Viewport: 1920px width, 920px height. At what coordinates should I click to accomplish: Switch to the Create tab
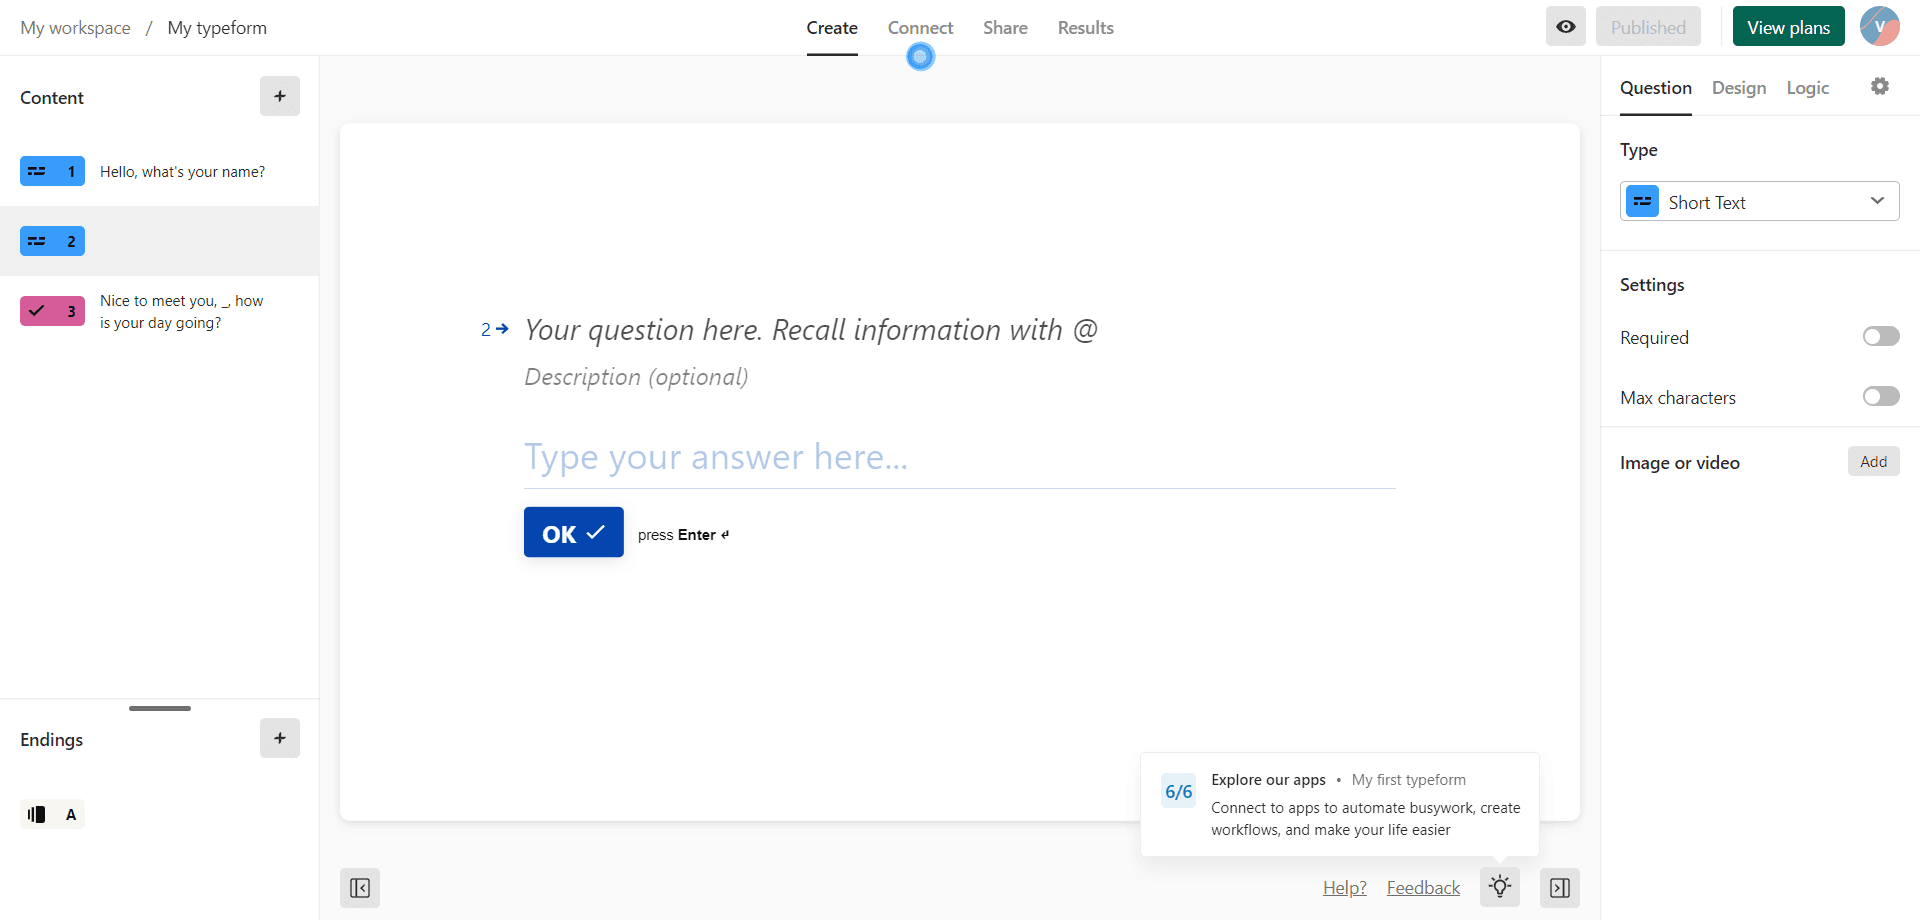pos(832,28)
